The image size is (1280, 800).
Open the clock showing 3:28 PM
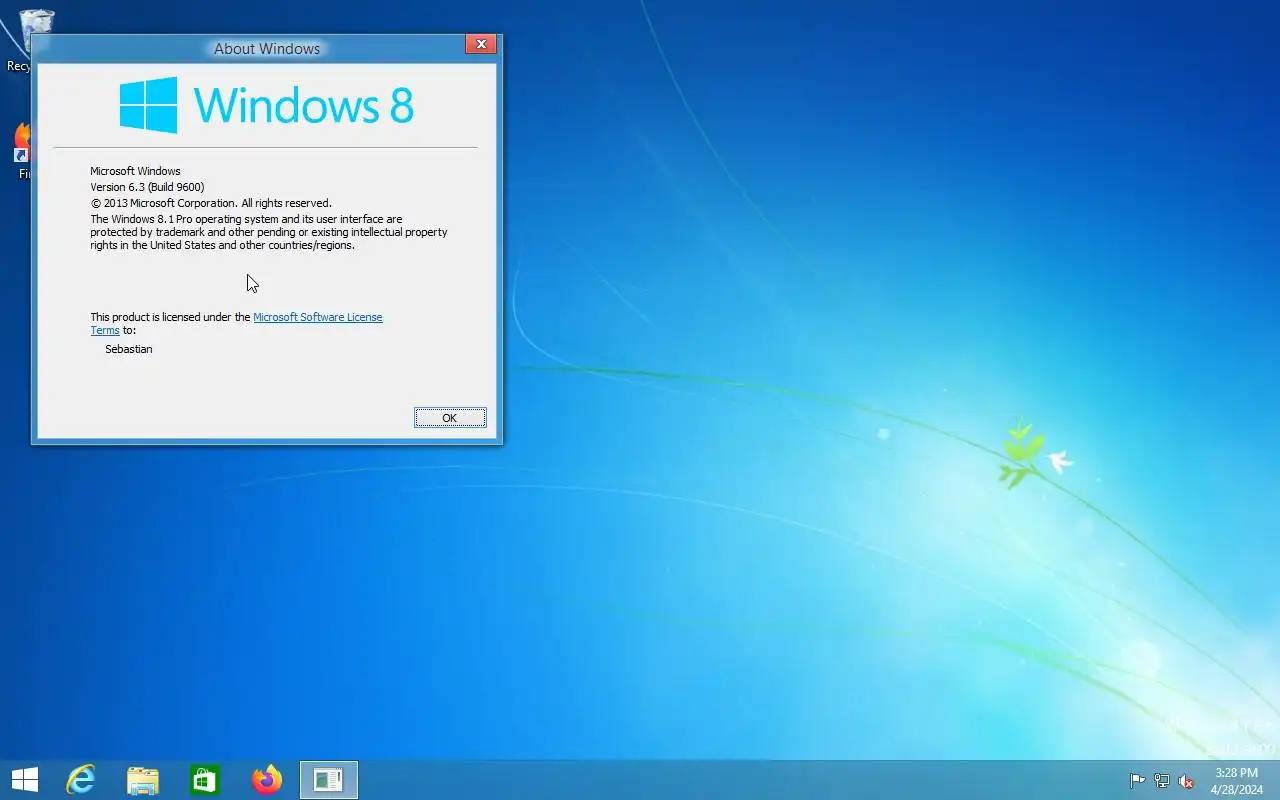click(x=1237, y=781)
